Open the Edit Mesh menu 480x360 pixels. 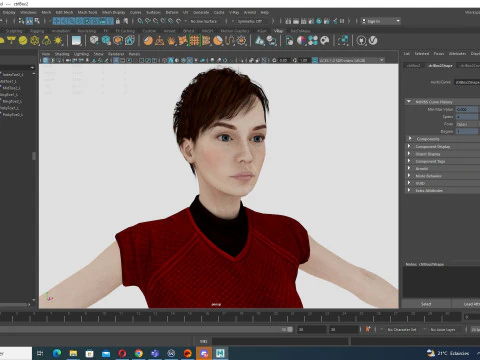click(x=64, y=12)
